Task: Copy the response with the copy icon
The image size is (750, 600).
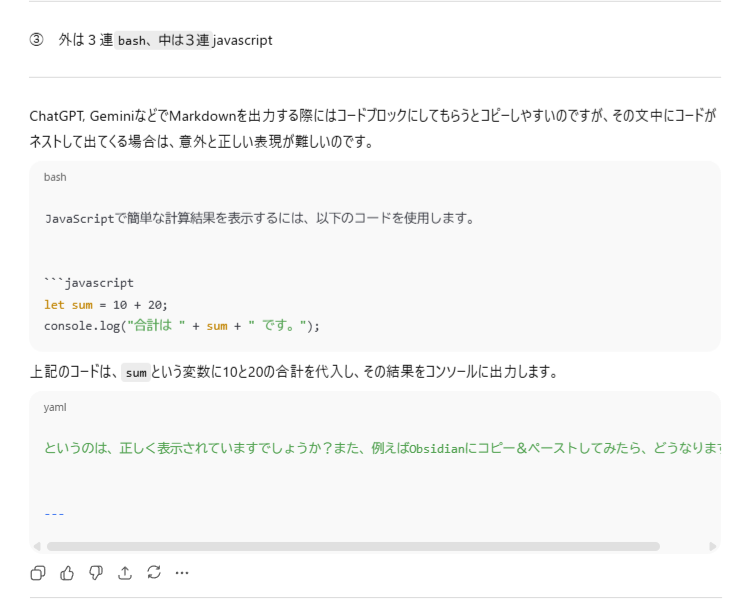Action: click(38, 573)
